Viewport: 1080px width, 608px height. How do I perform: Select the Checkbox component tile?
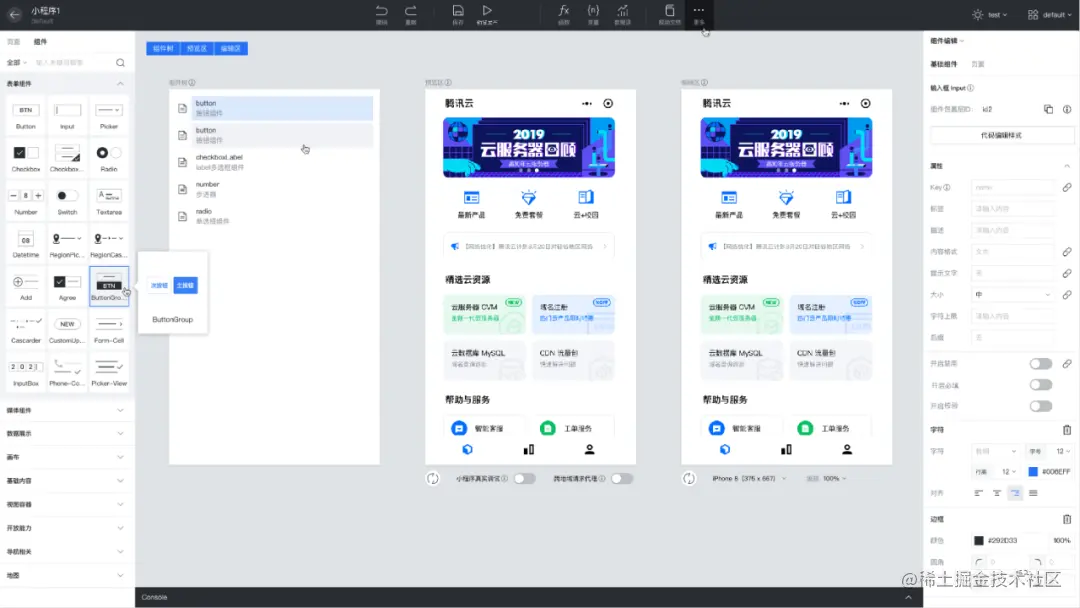(x=25, y=158)
